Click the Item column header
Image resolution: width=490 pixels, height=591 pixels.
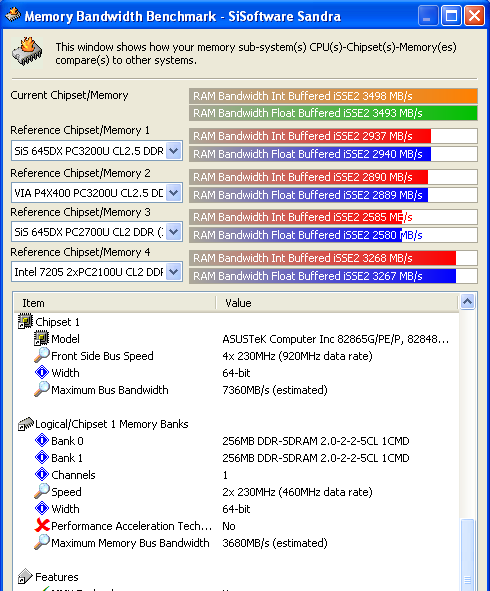115,303
